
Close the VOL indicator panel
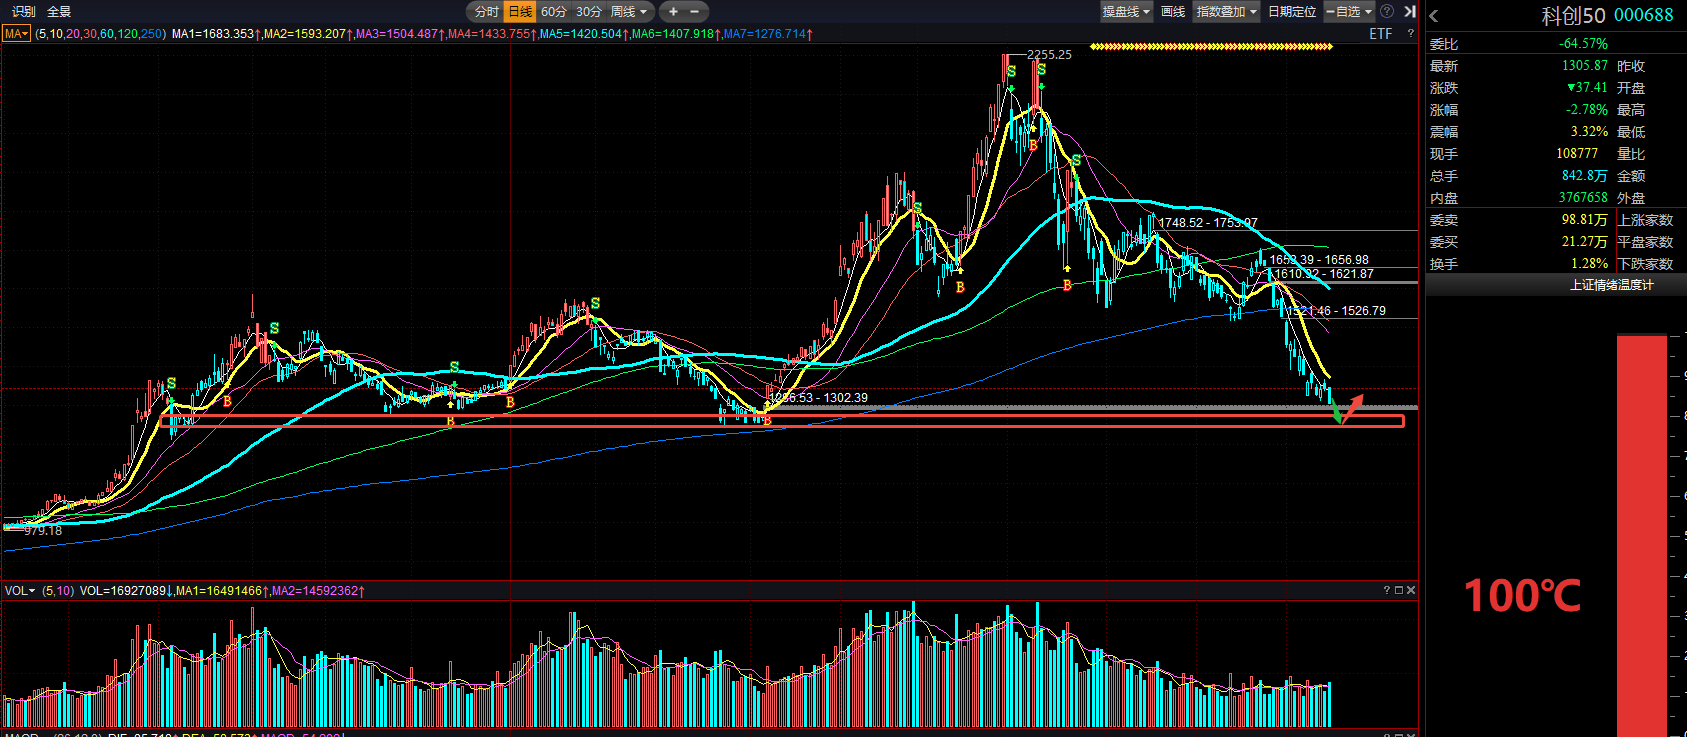(1411, 590)
